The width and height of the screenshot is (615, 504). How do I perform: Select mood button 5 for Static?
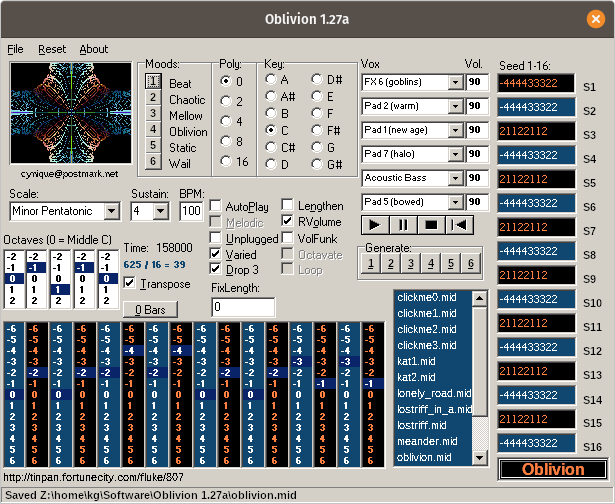(x=153, y=145)
